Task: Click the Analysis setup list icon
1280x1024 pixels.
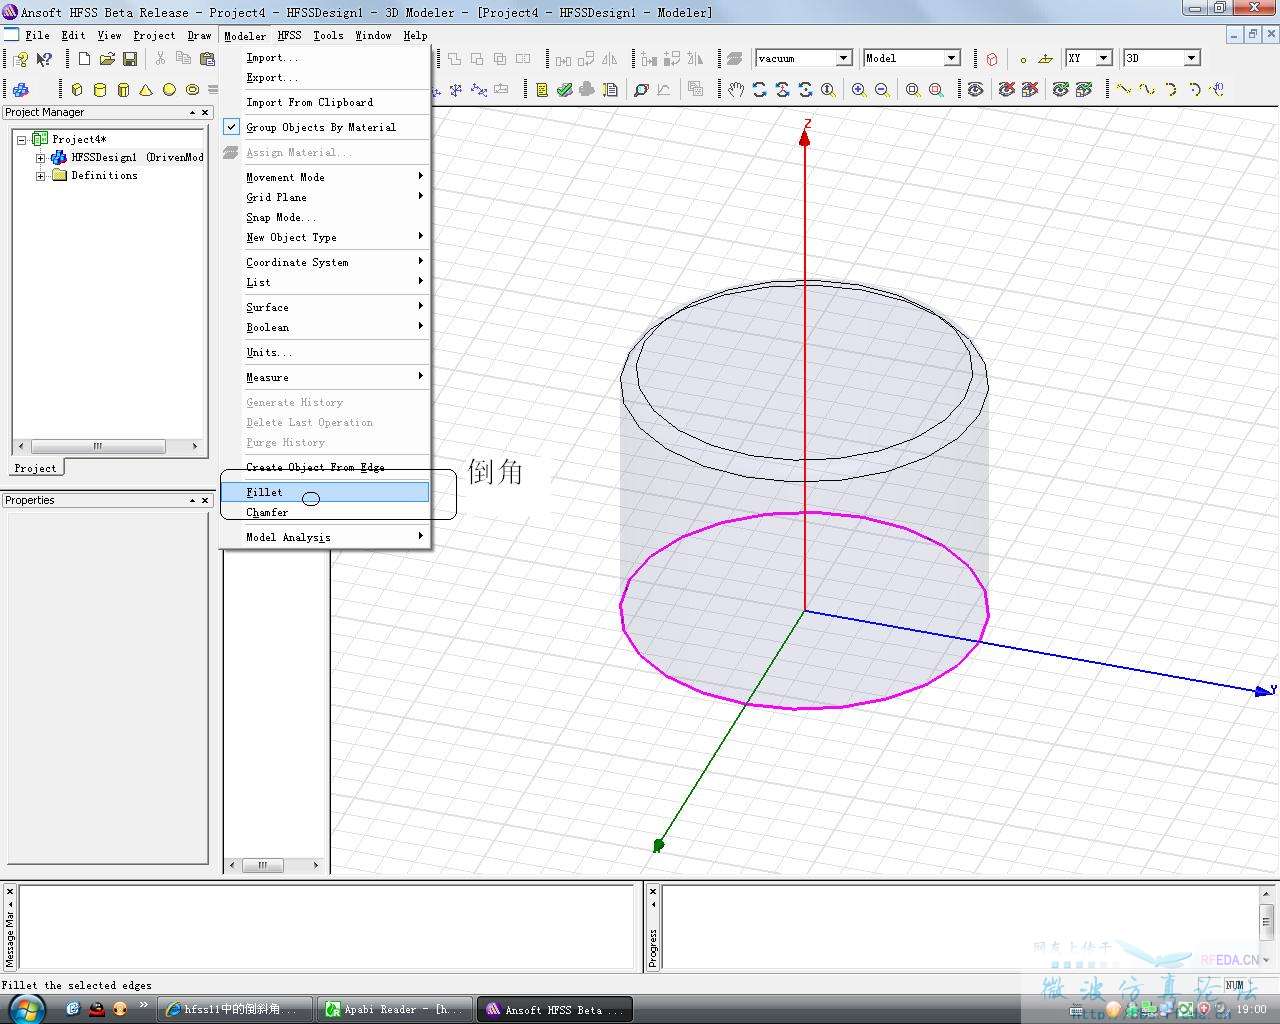Action: (x=542, y=90)
